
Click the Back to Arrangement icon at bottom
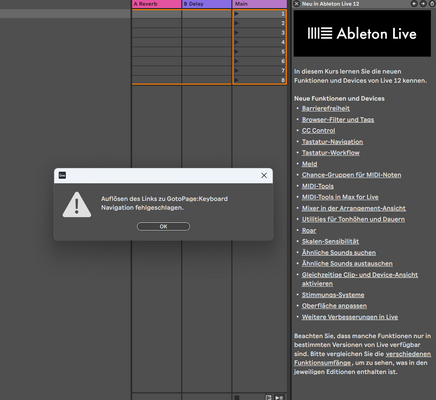click(x=268, y=397)
